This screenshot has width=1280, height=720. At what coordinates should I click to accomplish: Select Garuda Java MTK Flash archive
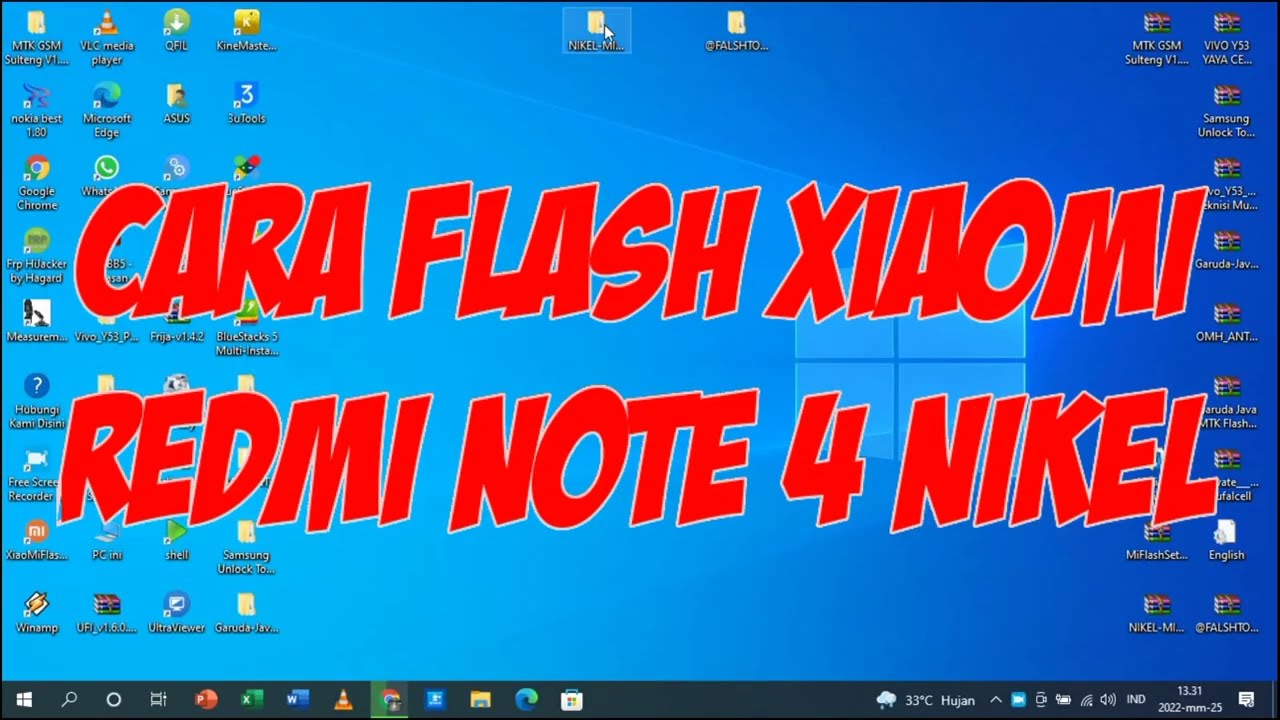click(1227, 402)
